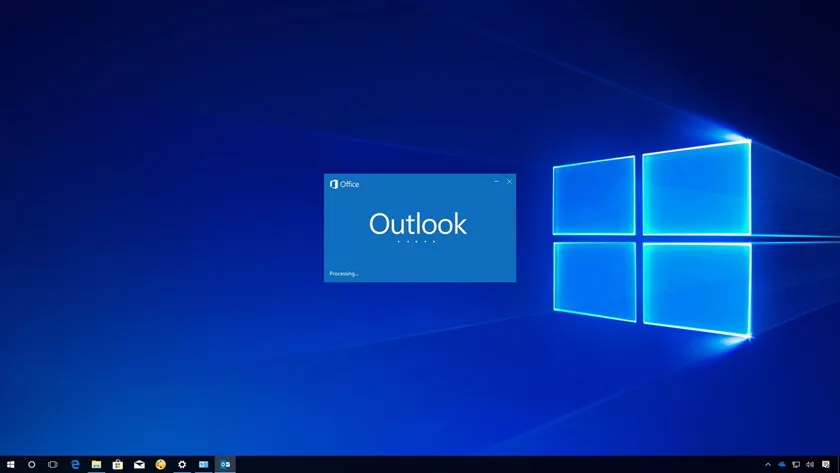Open the Microsoft Store taskbar icon
The width and height of the screenshot is (840, 473).
pyautogui.click(x=118, y=464)
